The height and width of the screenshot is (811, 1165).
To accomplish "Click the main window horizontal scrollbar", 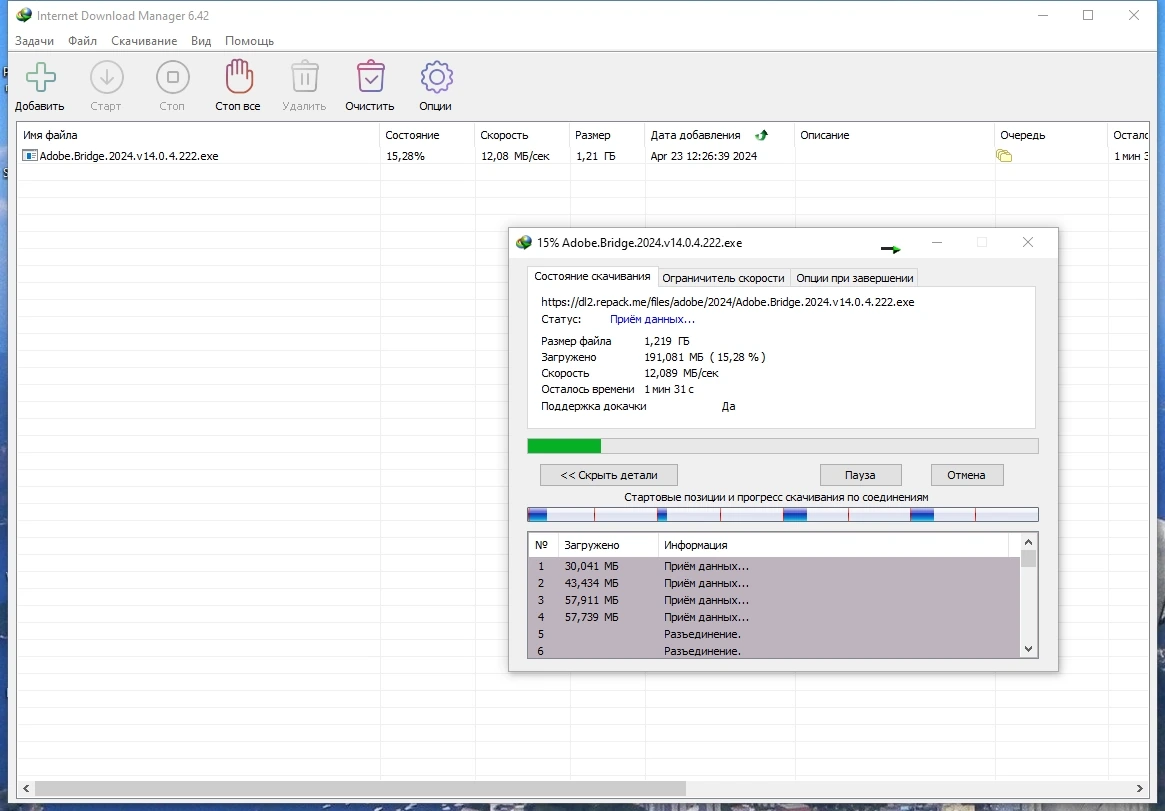I will pos(360,788).
